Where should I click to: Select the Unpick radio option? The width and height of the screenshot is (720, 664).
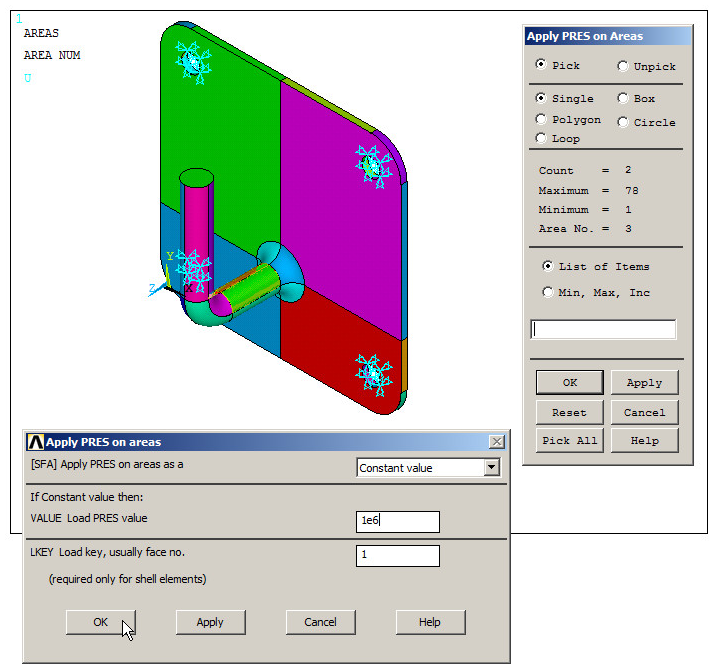point(623,66)
